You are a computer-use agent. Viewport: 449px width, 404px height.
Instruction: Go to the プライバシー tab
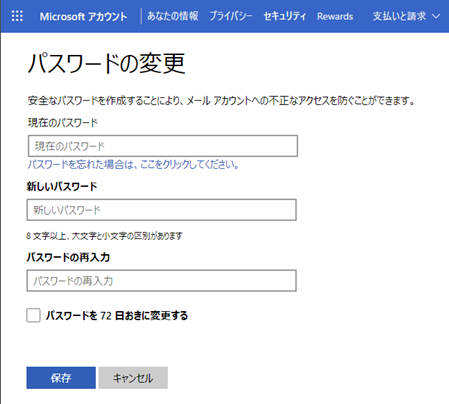pos(231,16)
